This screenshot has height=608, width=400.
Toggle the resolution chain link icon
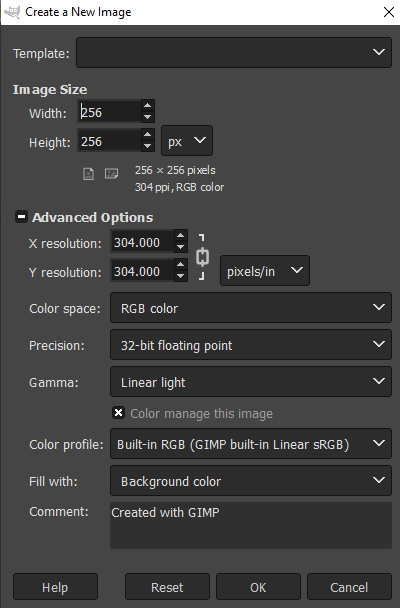202,257
